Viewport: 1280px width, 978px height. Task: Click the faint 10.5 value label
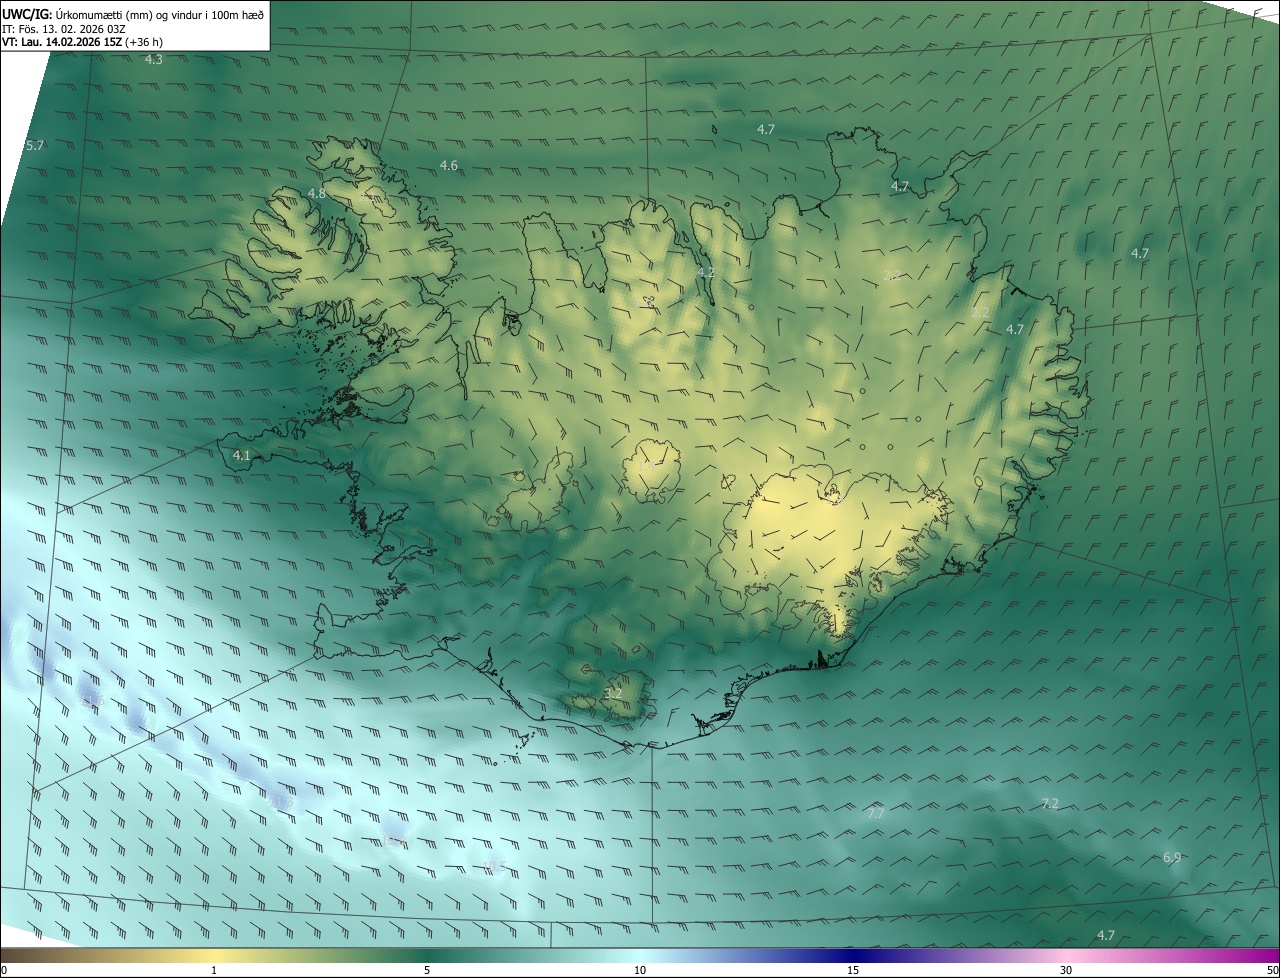(x=494, y=865)
